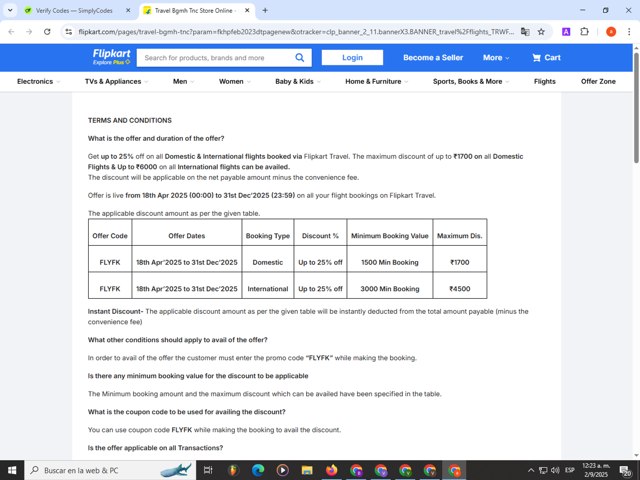Open the network icon in system tray
This screenshot has width=640, height=480.
(543, 470)
